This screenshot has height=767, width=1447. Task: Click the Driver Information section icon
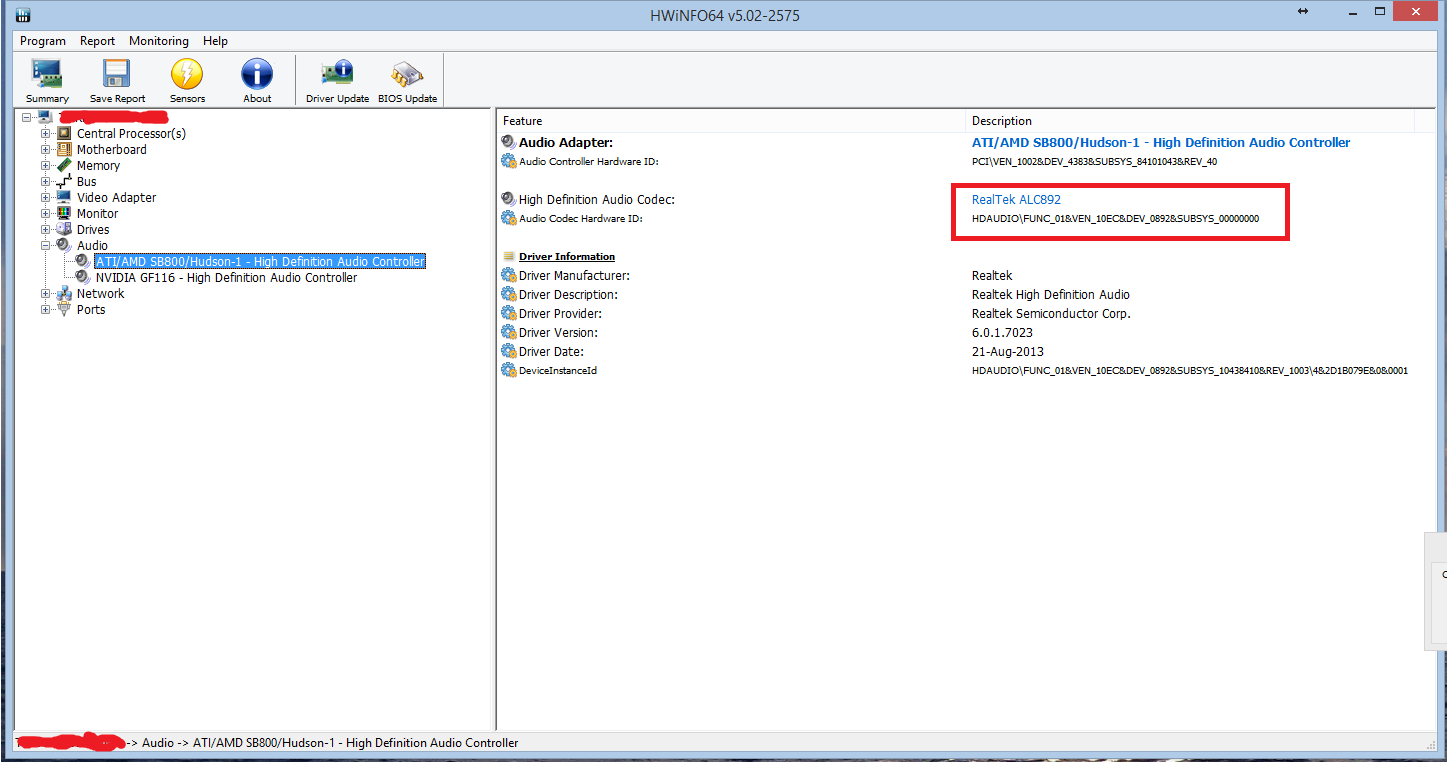pyautogui.click(x=509, y=256)
